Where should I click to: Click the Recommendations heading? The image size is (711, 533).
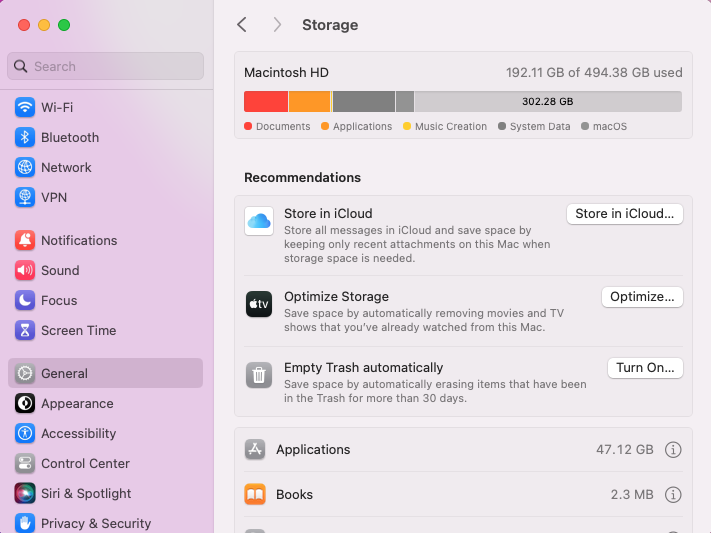pos(302,177)
